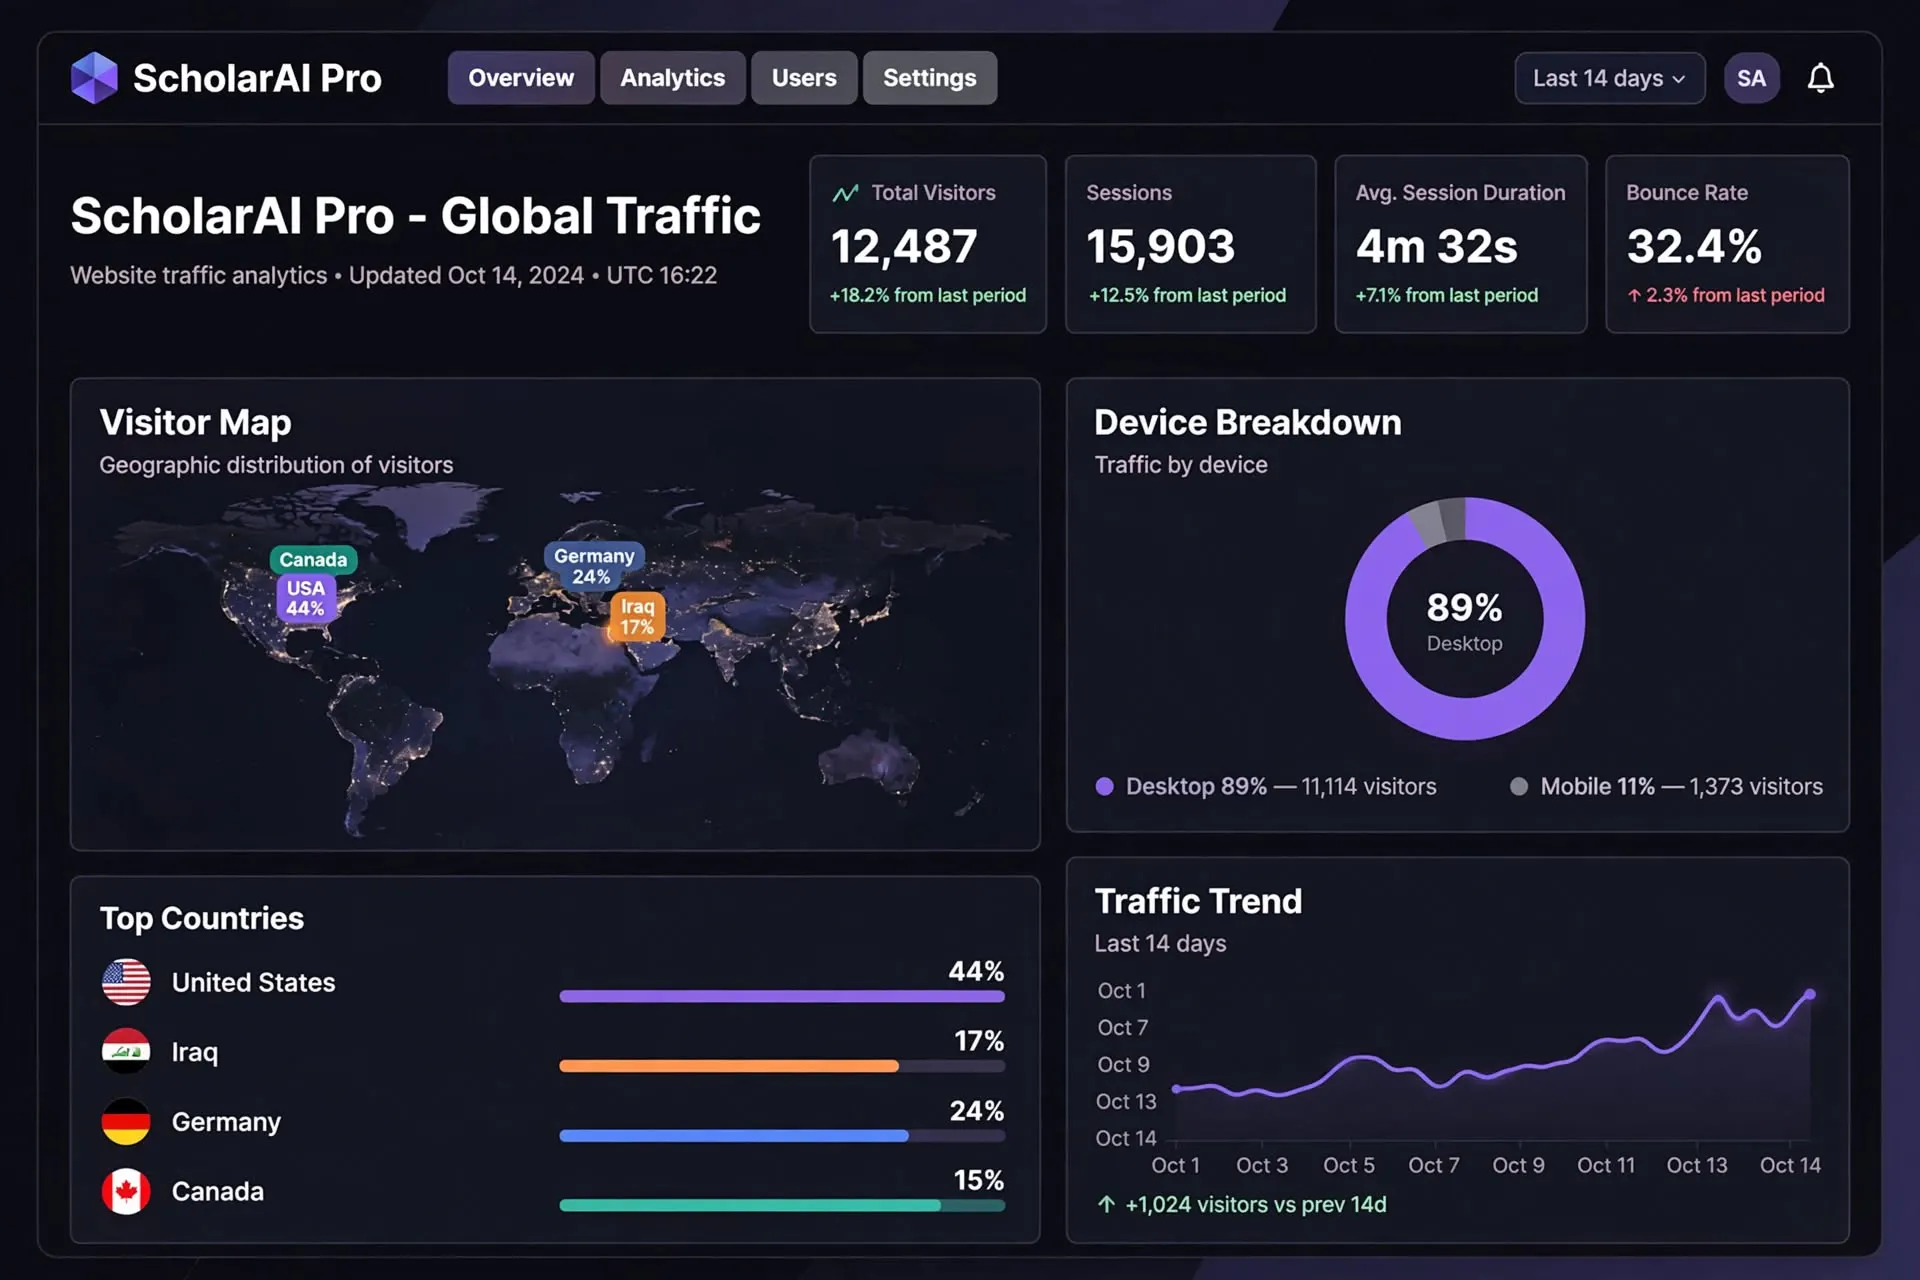Click the +1,024 visitors vs prev 14d text

(1256, 1204)
